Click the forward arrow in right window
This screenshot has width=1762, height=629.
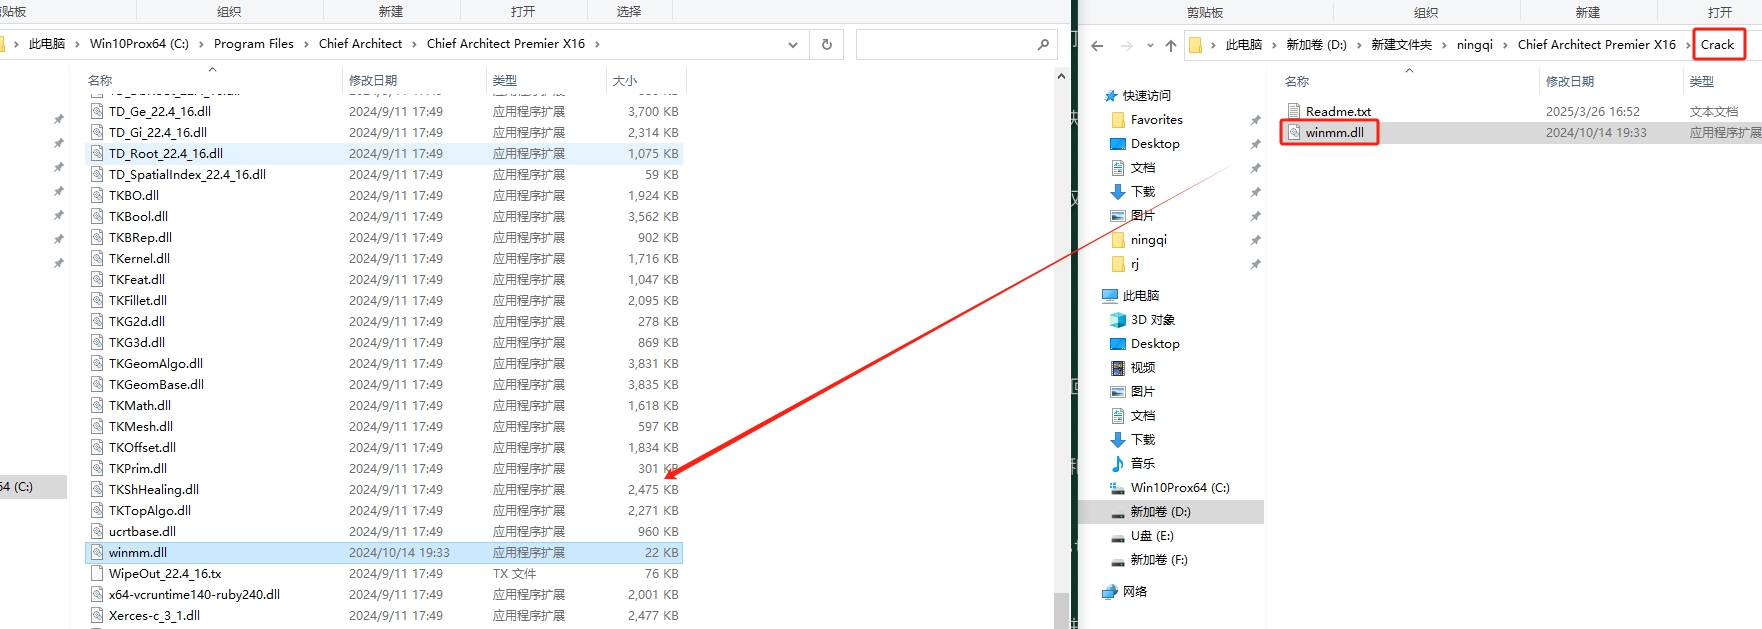coord(1127,45)
